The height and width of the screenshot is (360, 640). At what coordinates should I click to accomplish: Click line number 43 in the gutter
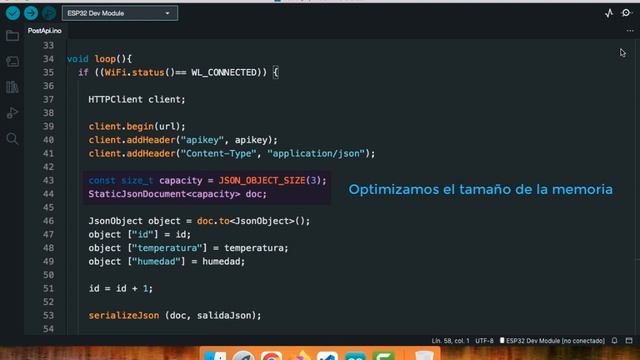click(48, 180)
